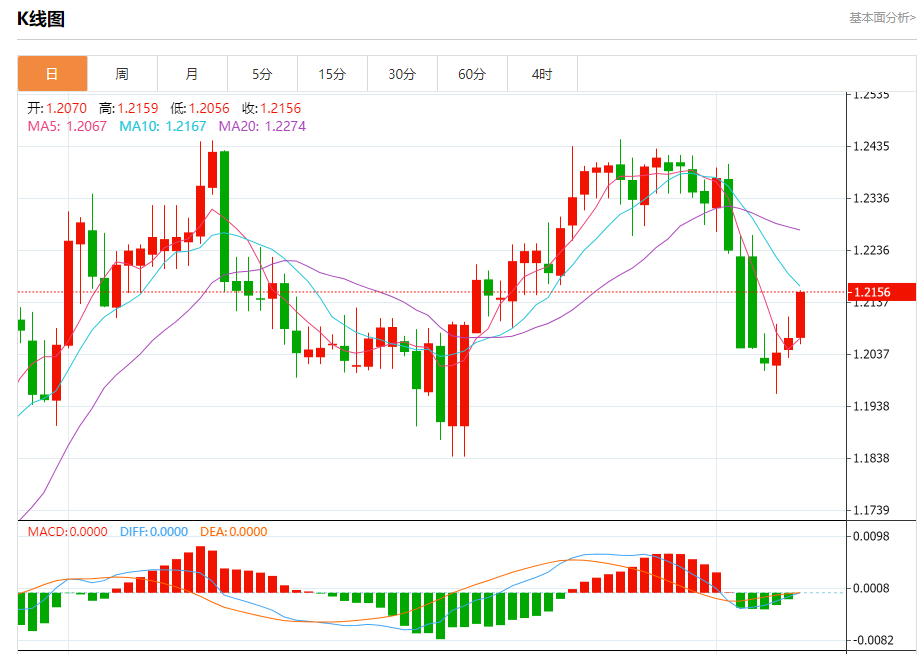Click the 1.2236 price axis label
This screenshot has width=918, height=654.
pos(871,251)
